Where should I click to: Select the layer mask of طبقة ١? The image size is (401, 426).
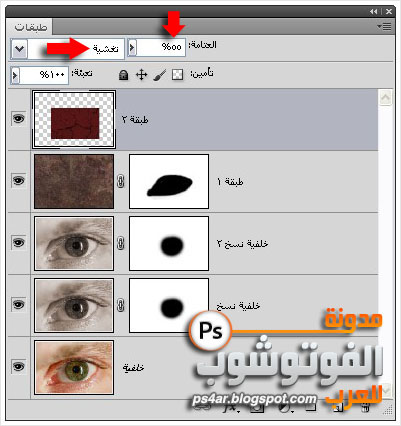169,181
